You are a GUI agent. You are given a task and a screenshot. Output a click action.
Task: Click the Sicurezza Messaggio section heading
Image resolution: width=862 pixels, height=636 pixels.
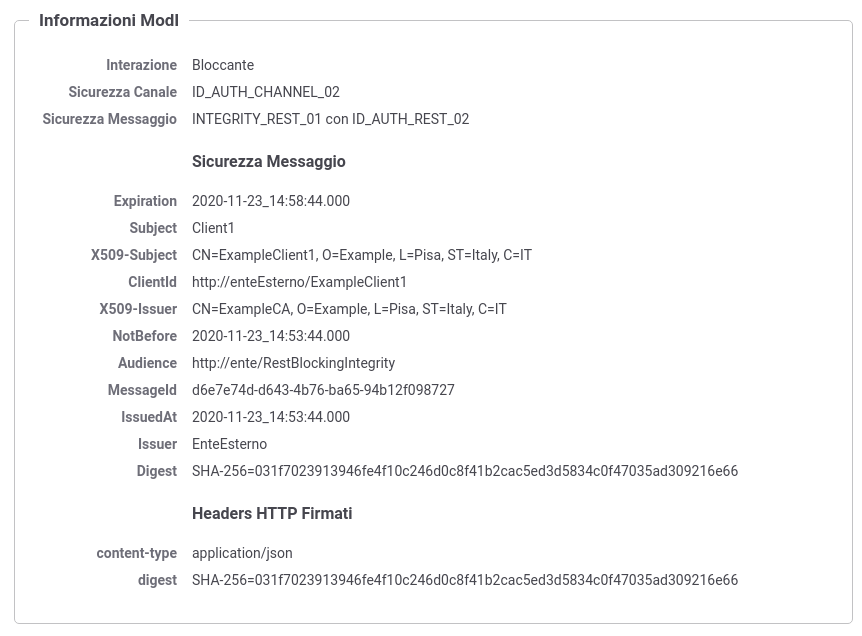click(x=269, y=161)
